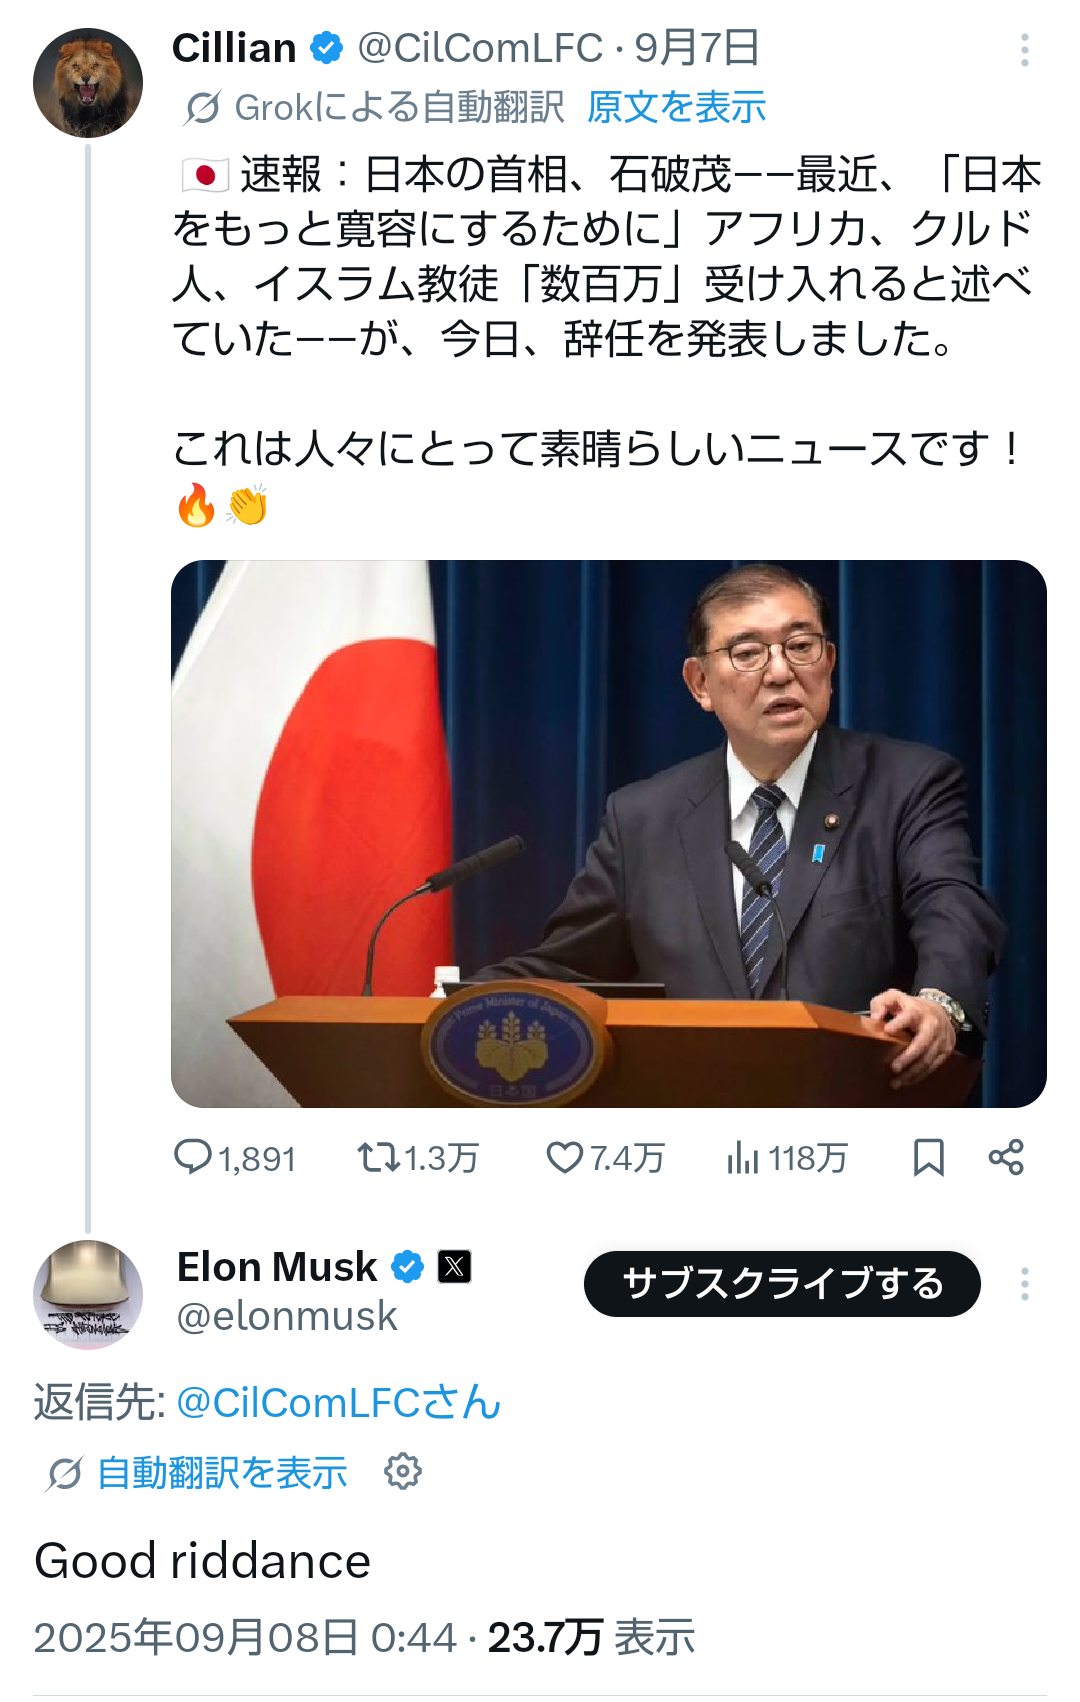
Task: Click the reply comment icon on Cillian's post
Action: [x=193, y=1157]
